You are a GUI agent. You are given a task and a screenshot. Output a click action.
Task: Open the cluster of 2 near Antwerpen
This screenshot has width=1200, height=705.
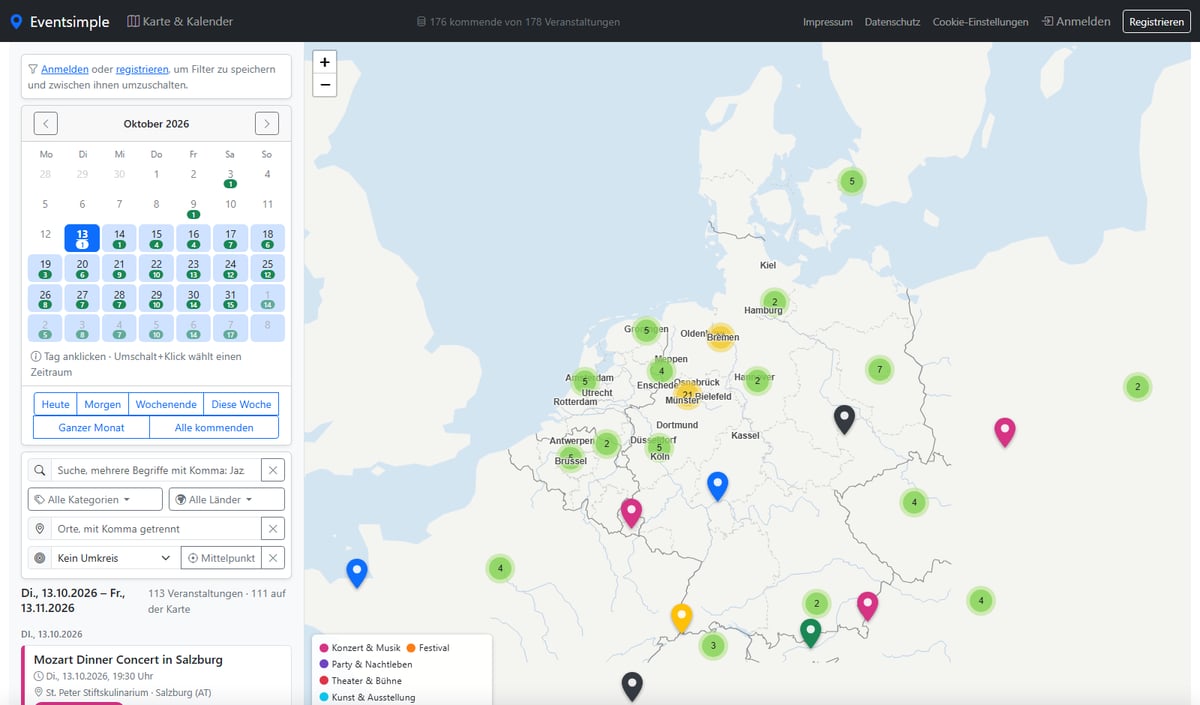[x=606, y=444]
